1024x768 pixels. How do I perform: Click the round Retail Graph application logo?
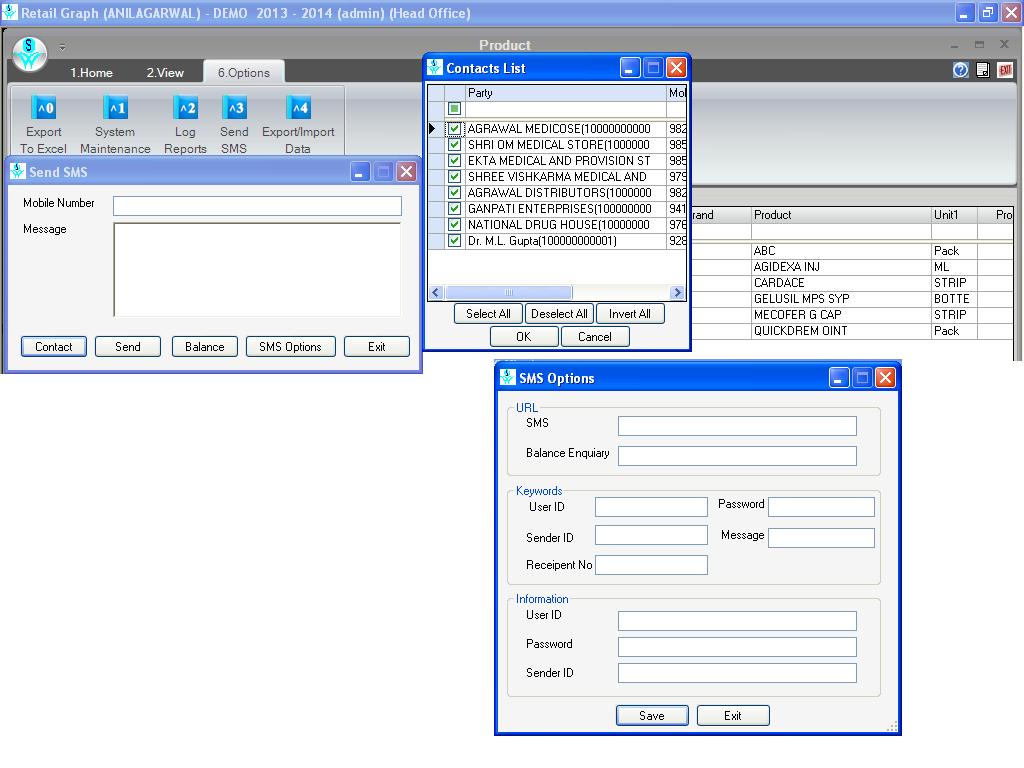click(29, 53)
